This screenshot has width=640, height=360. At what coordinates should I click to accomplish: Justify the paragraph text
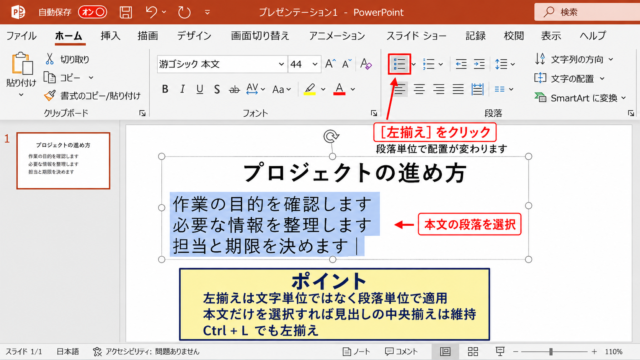458,89
